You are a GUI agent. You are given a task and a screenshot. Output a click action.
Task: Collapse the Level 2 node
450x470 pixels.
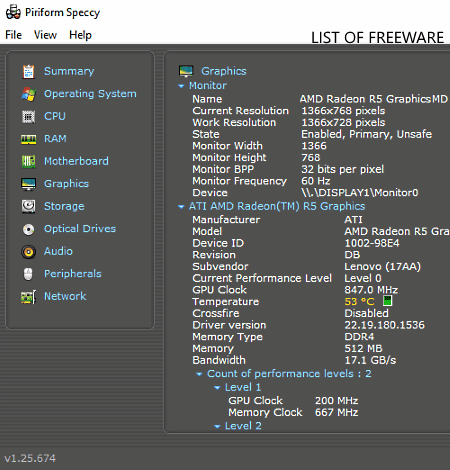pyautogui.click(x=217, y=426)
